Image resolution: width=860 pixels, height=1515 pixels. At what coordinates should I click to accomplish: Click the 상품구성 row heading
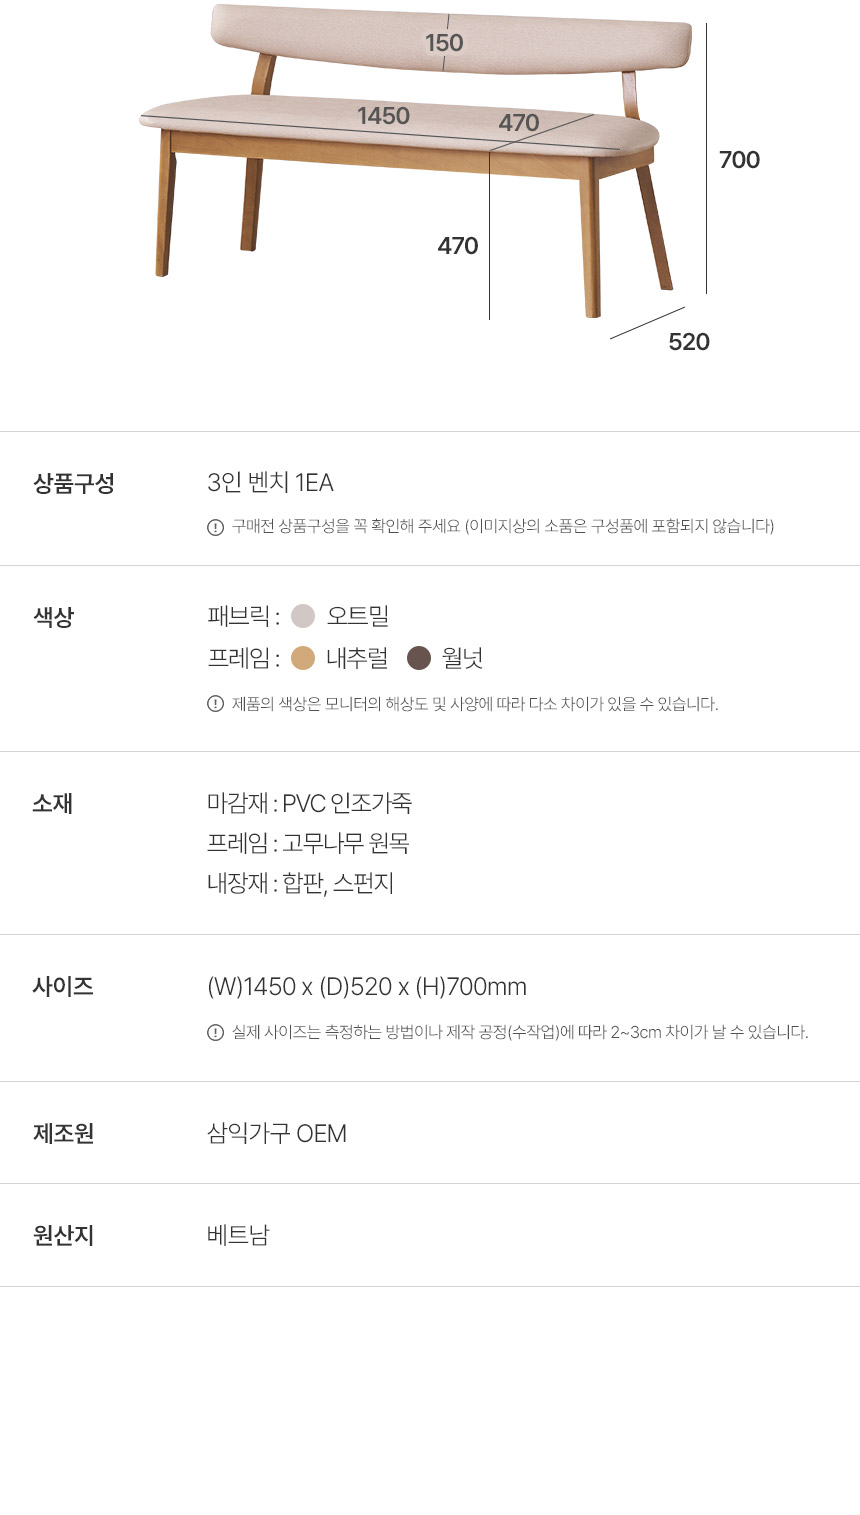coord(74,484)
